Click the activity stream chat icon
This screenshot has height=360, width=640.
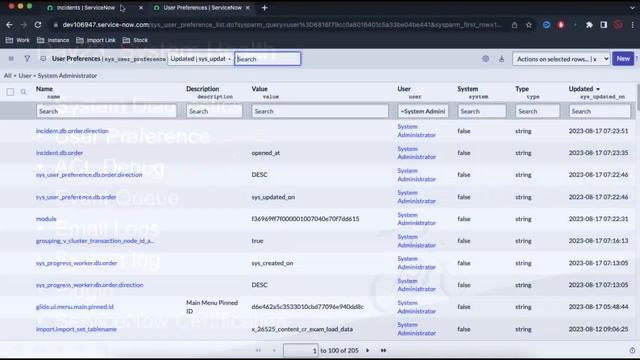pos(43,59)
